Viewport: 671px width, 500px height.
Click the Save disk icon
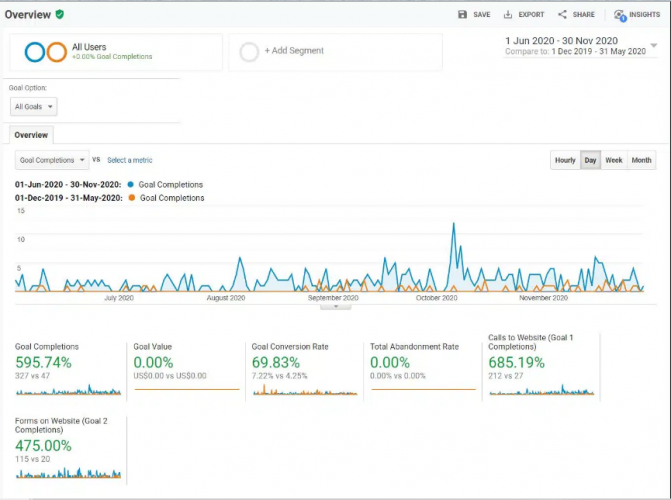(x=462, y=15)
